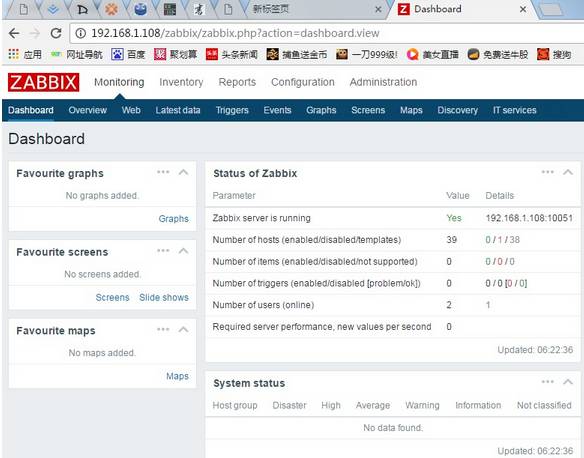Open the apps grid bookmark icon
Screen dimensions: 584x458
(x=13, y=54)
